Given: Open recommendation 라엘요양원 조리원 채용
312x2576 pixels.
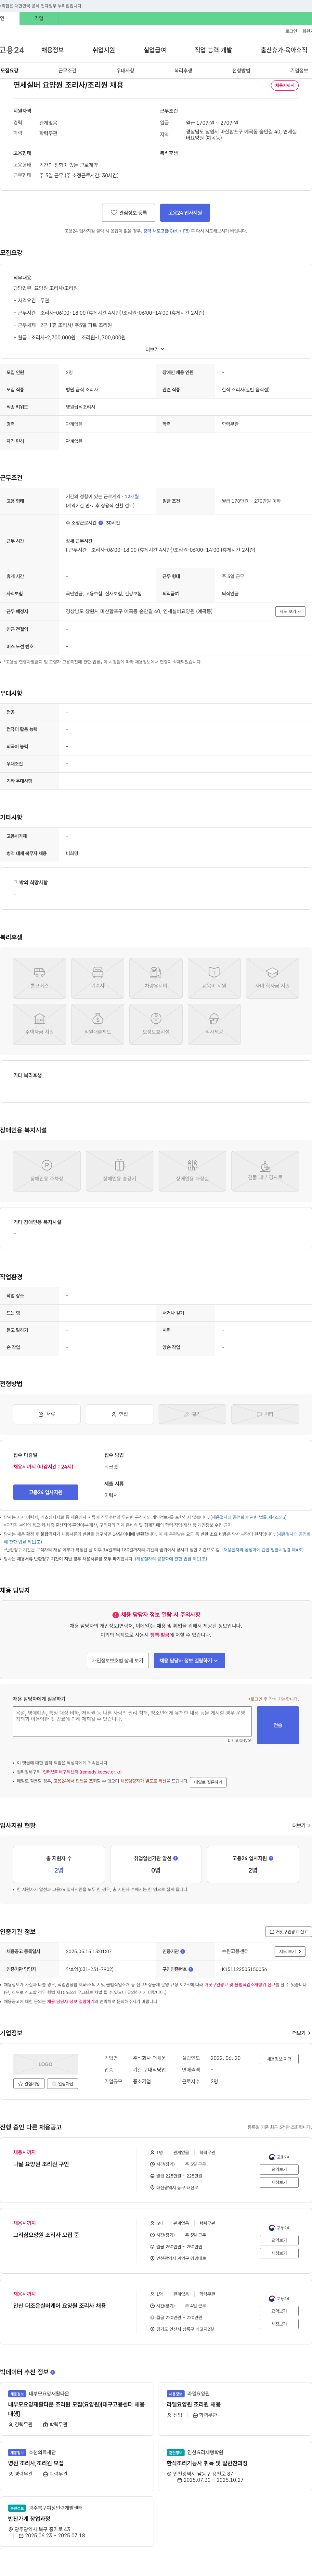Looking at the screenshot, I should pos(194,2404).
